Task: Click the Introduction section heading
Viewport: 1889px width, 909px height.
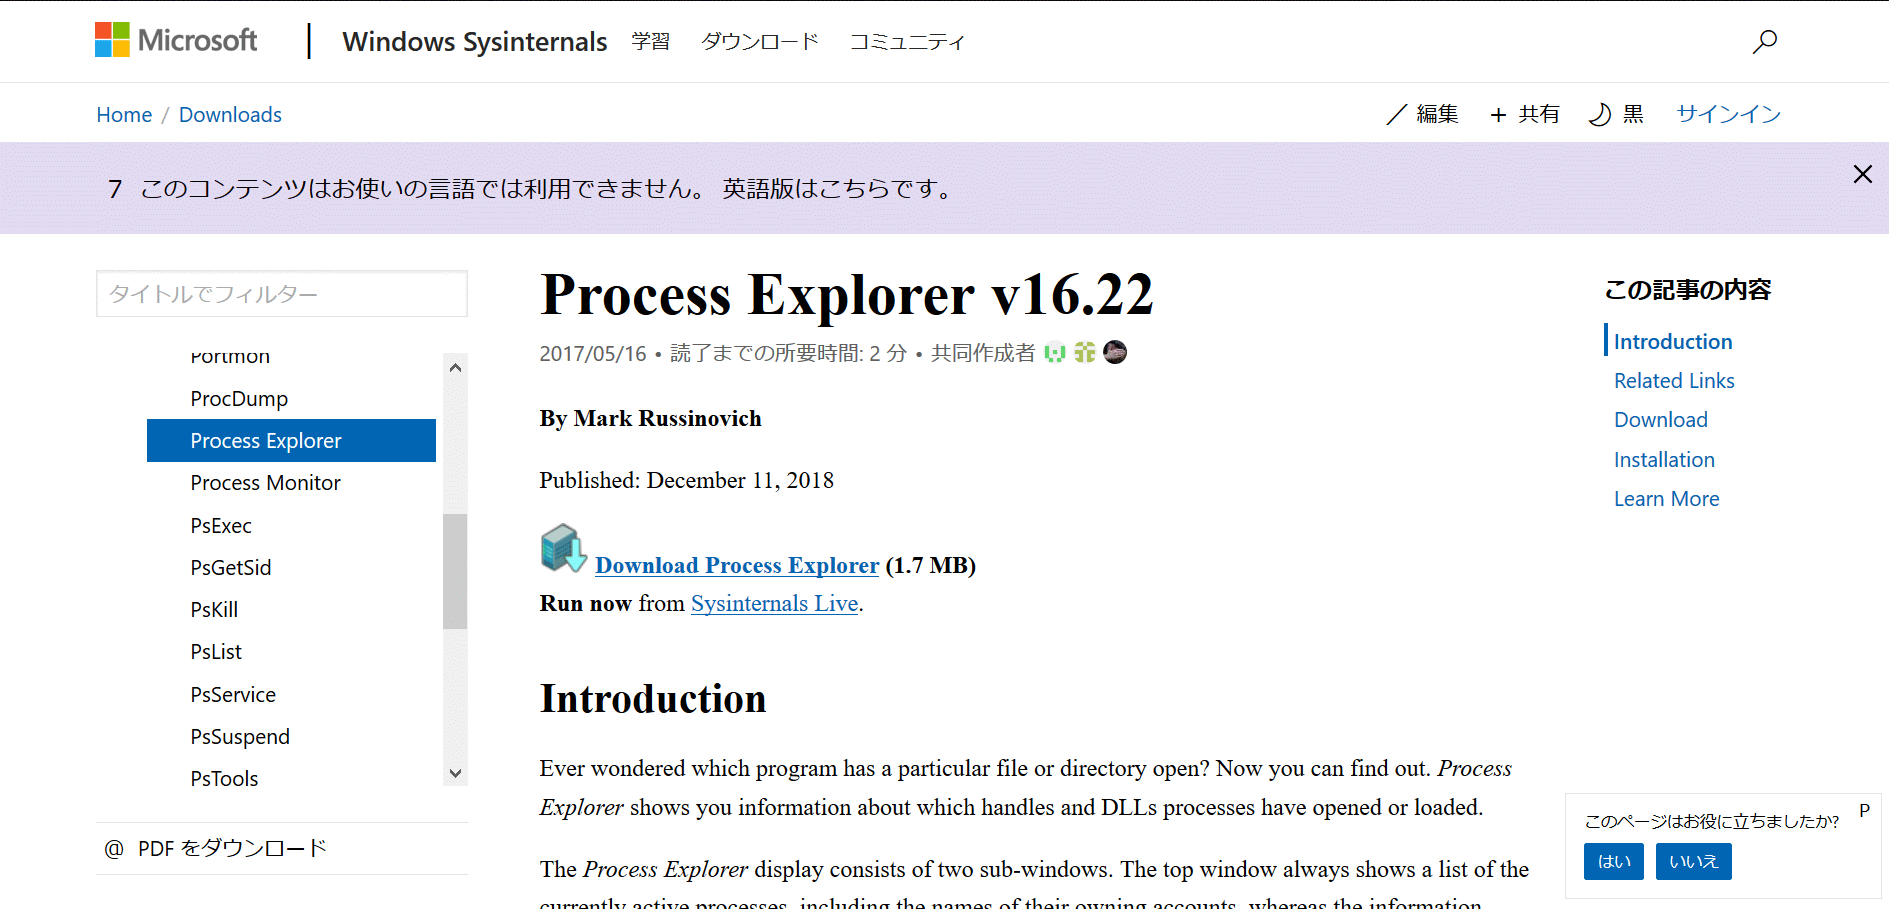Action: pos(653,699)
